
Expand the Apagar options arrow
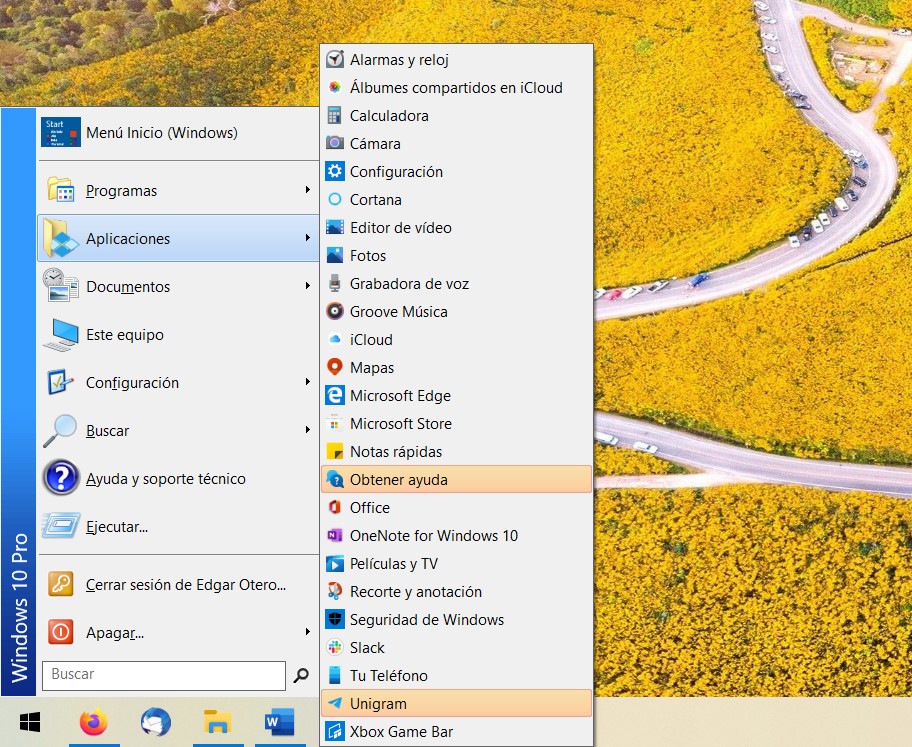308,632
